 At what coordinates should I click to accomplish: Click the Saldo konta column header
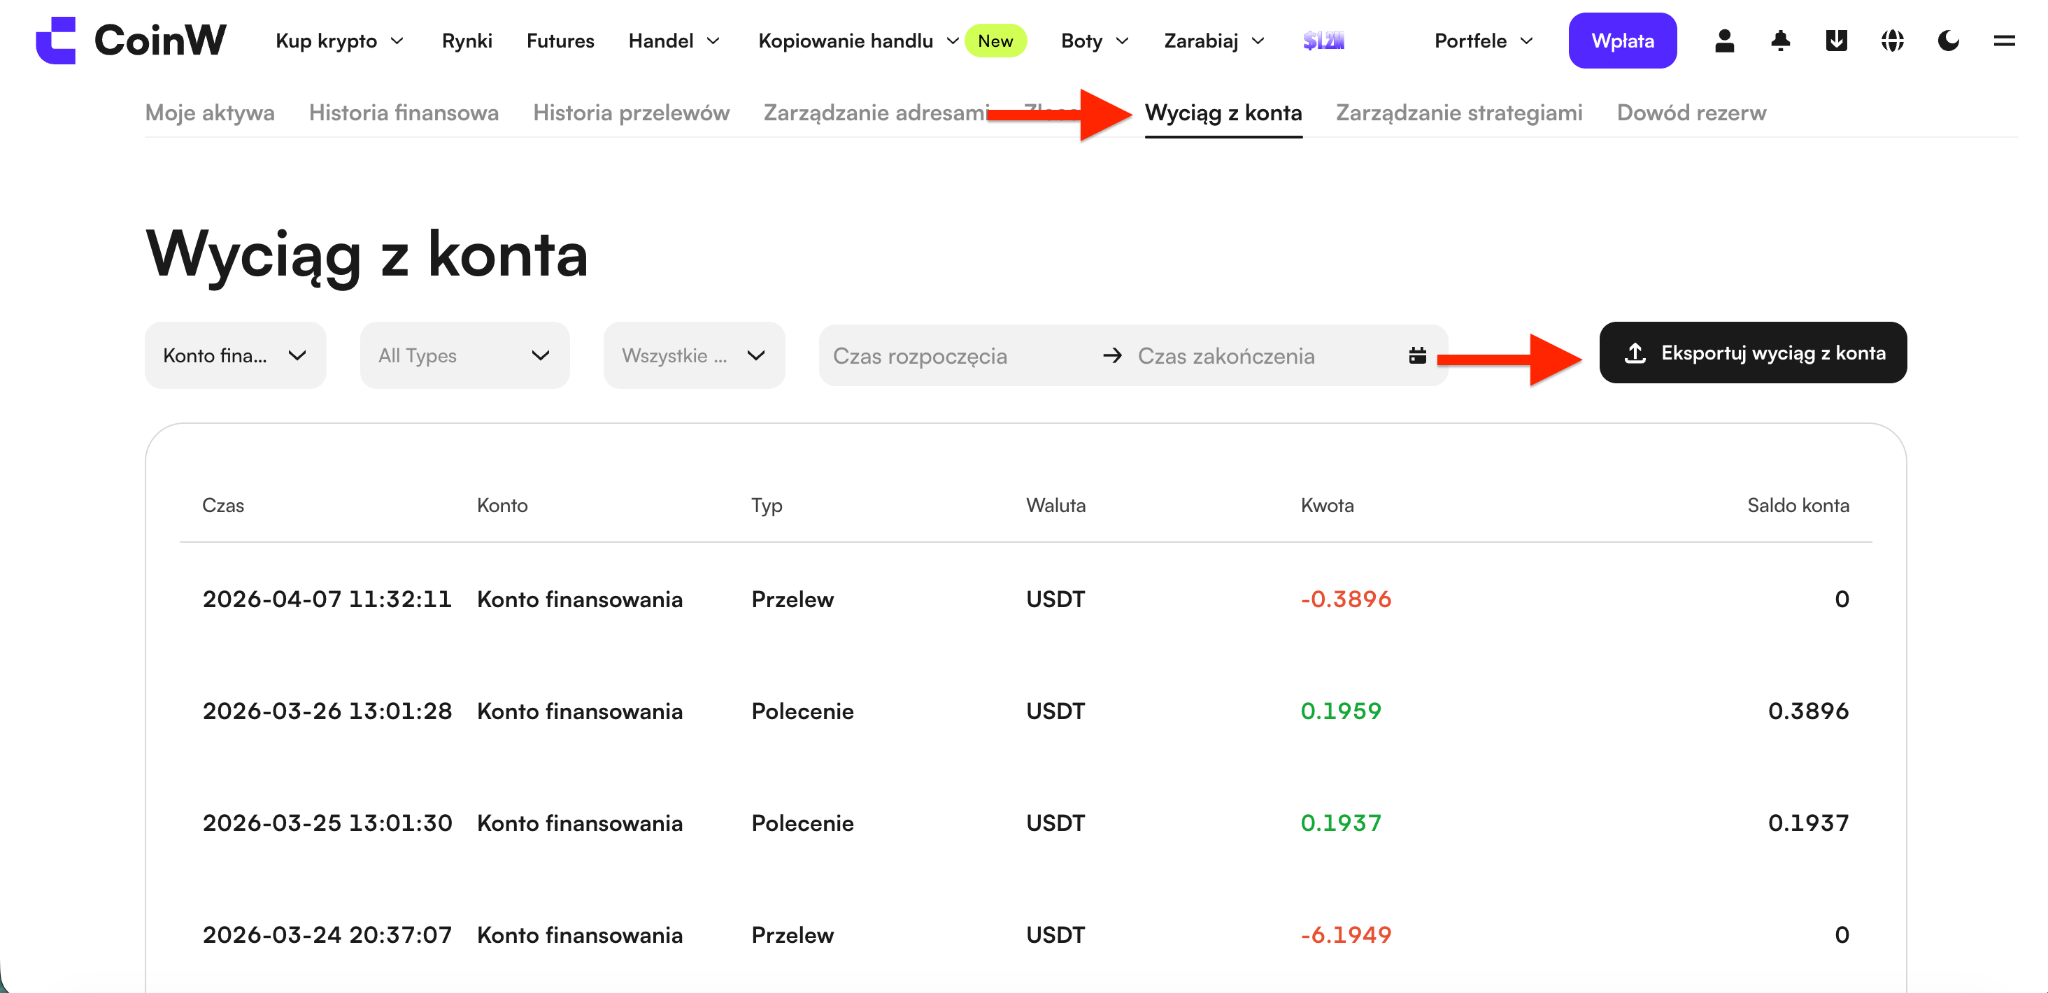coord(1798,506)
